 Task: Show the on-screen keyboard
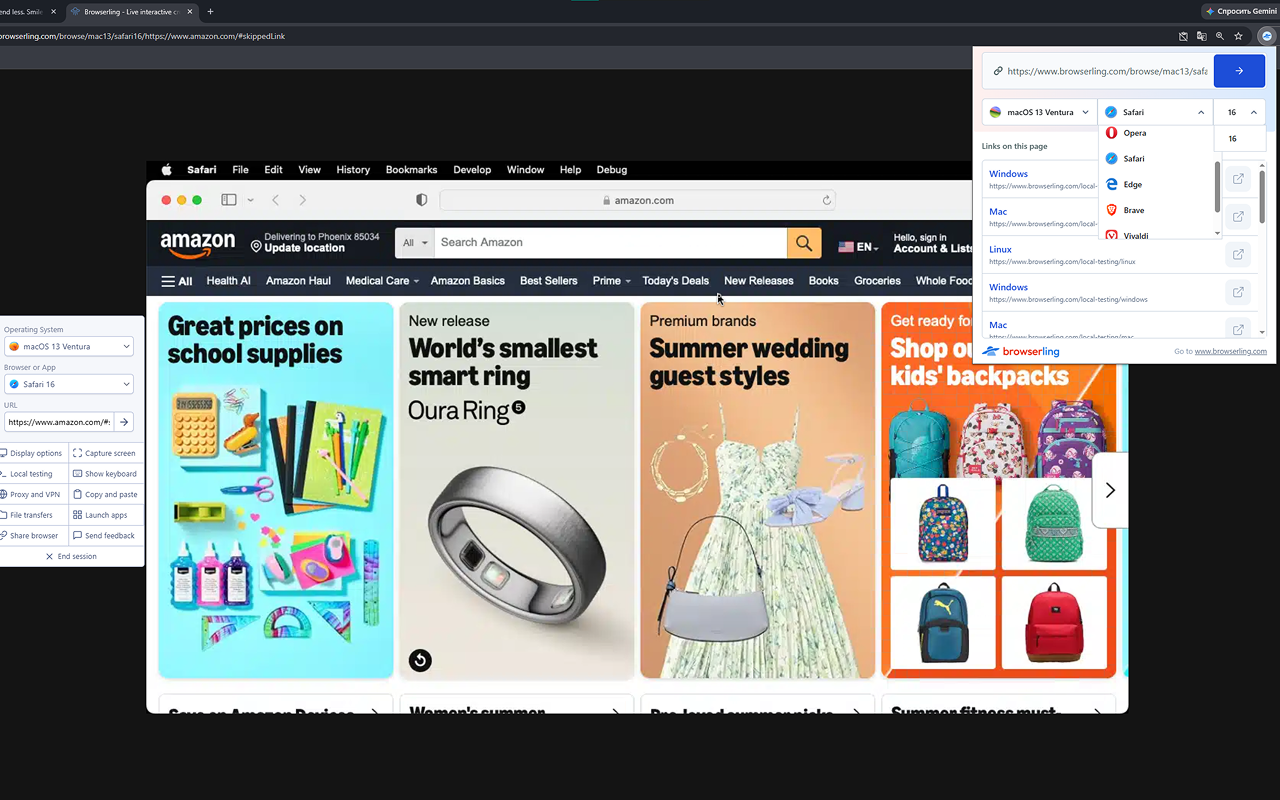point(104,474)
